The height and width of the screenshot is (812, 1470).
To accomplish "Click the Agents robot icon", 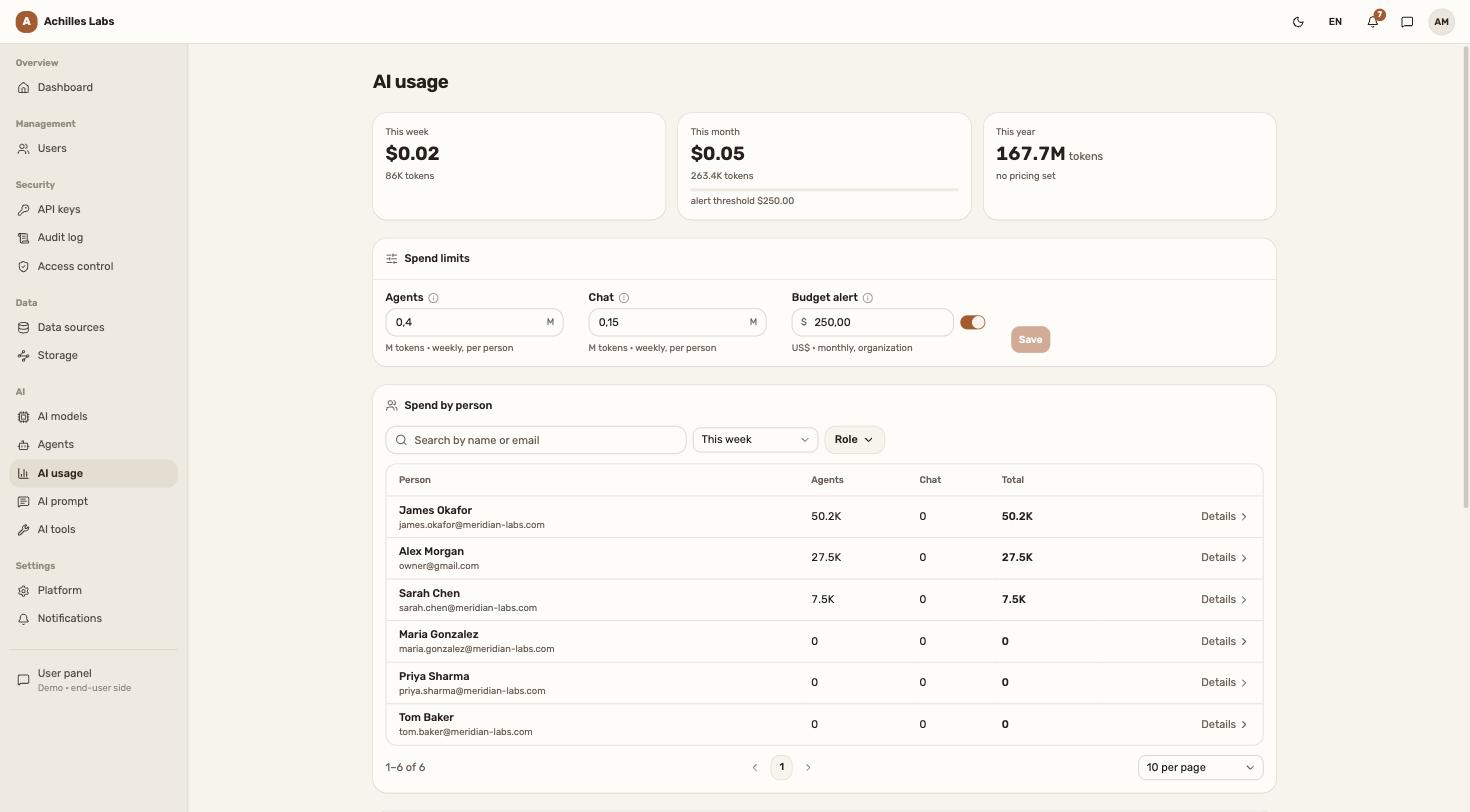I will point(23,444).
